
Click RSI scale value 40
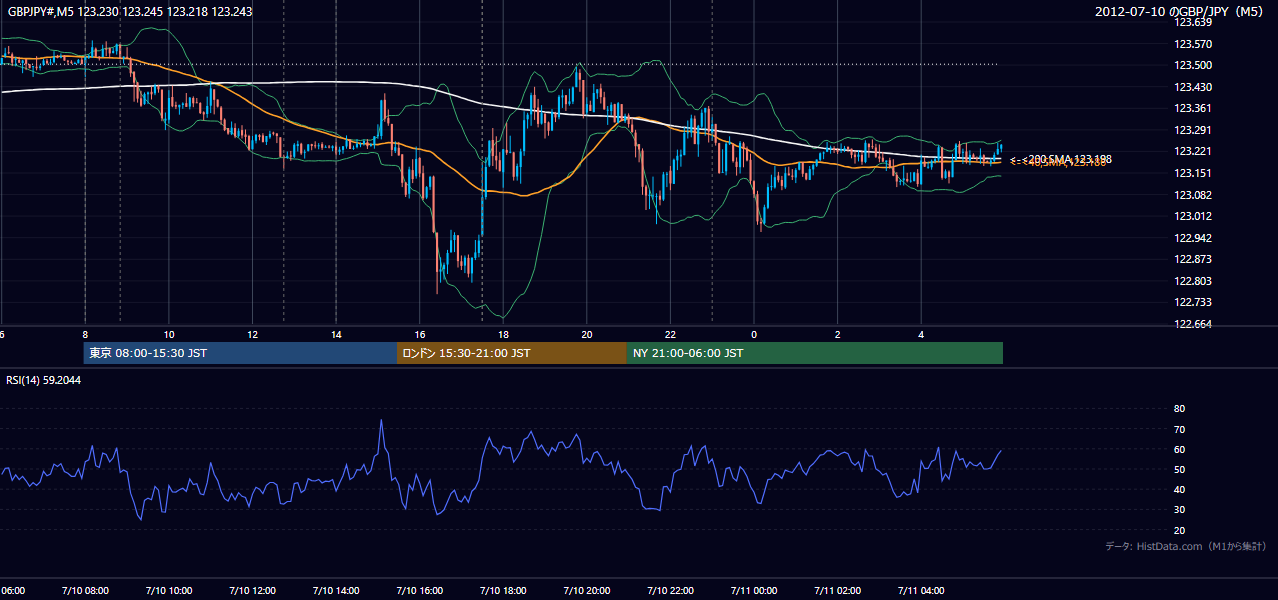(x=1180, y=489)
